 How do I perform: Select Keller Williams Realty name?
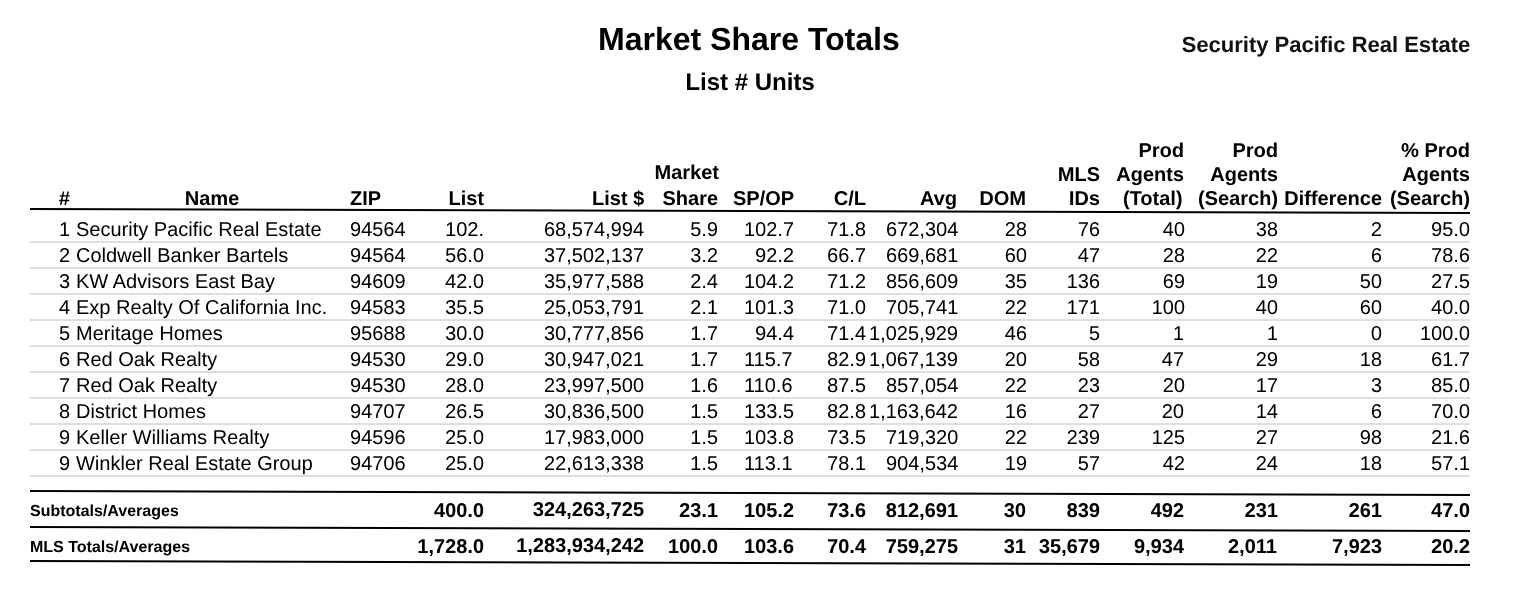click(173, 437)
